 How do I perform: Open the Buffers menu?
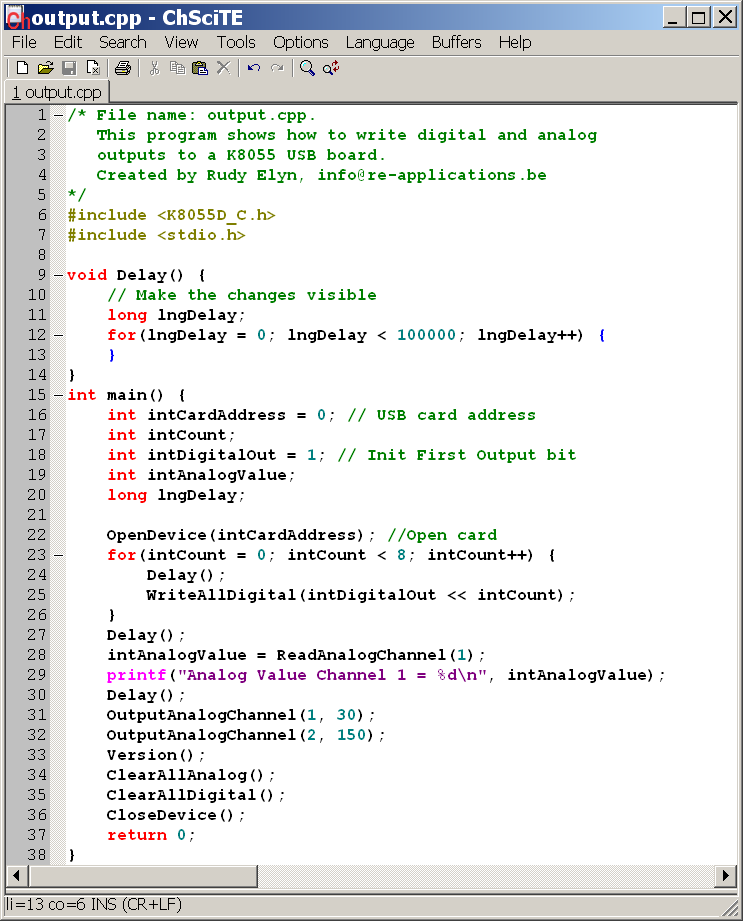pyautogui.click(x=456, y=42)
